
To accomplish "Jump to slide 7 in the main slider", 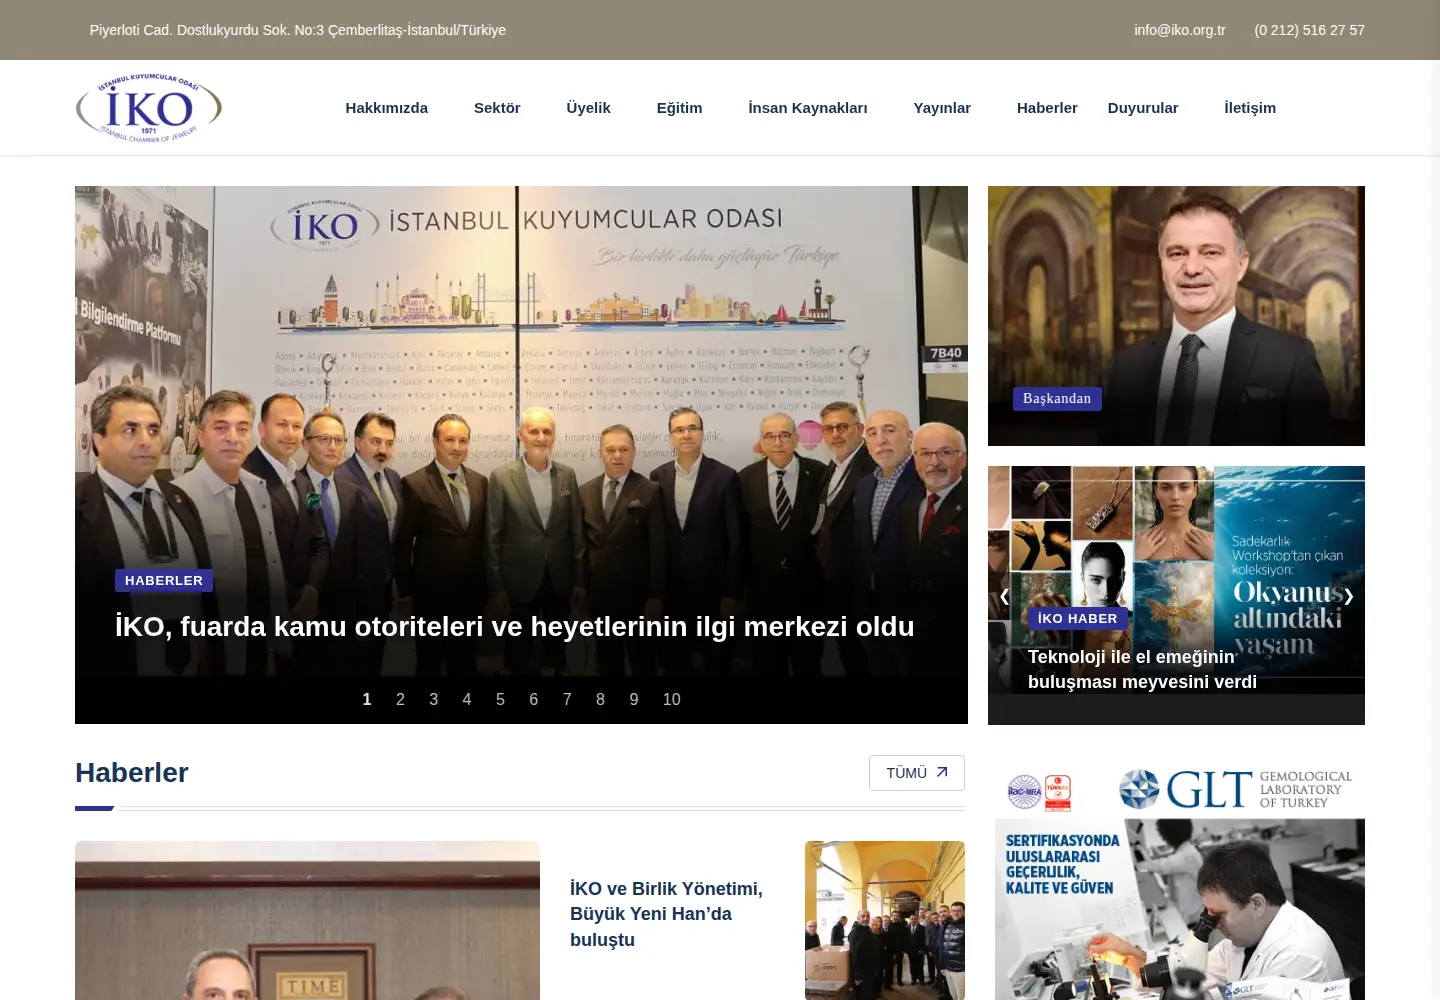I will (x=567, y=700).
